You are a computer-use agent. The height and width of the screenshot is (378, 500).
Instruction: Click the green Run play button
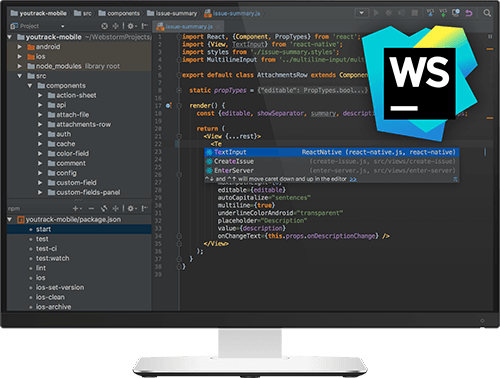pos(376,13)
